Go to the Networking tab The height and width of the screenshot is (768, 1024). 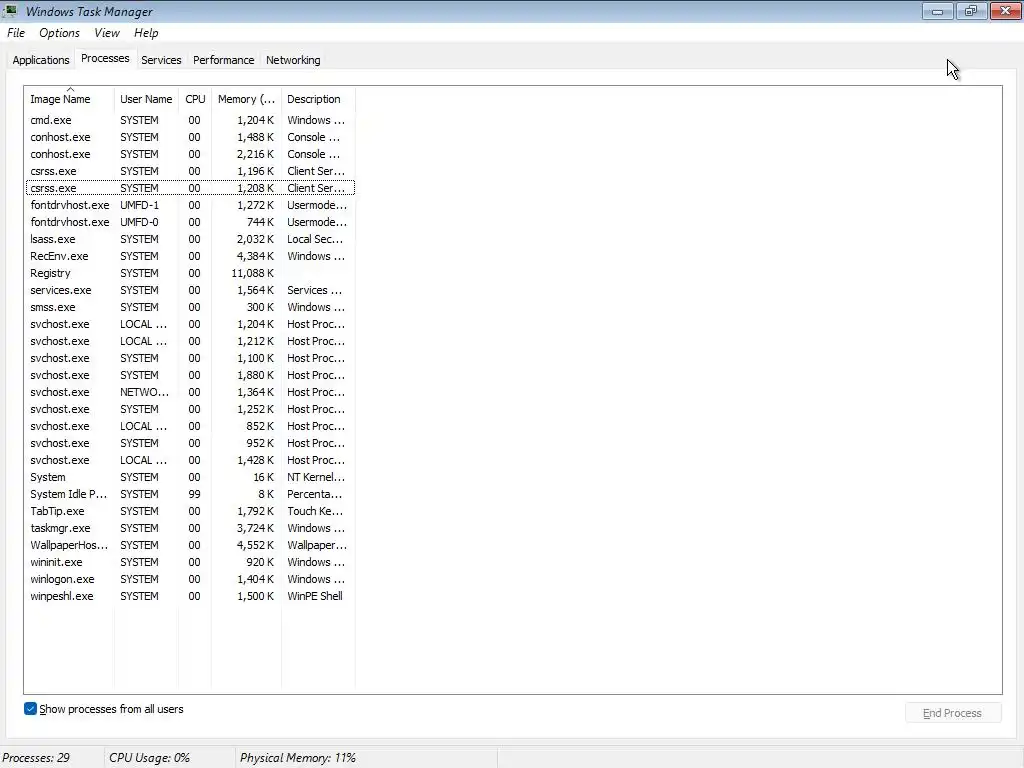point(293,60)
